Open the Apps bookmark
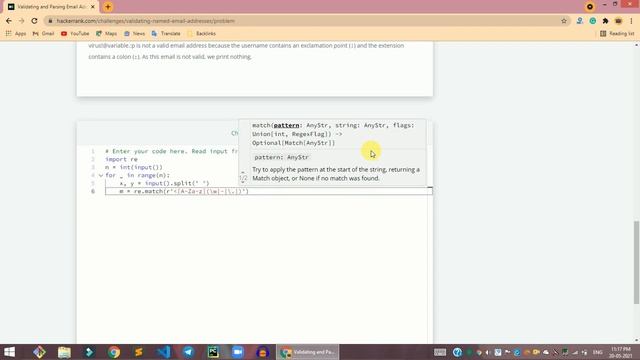The width and height of the screenshot is (640, 360). [16, 33]
